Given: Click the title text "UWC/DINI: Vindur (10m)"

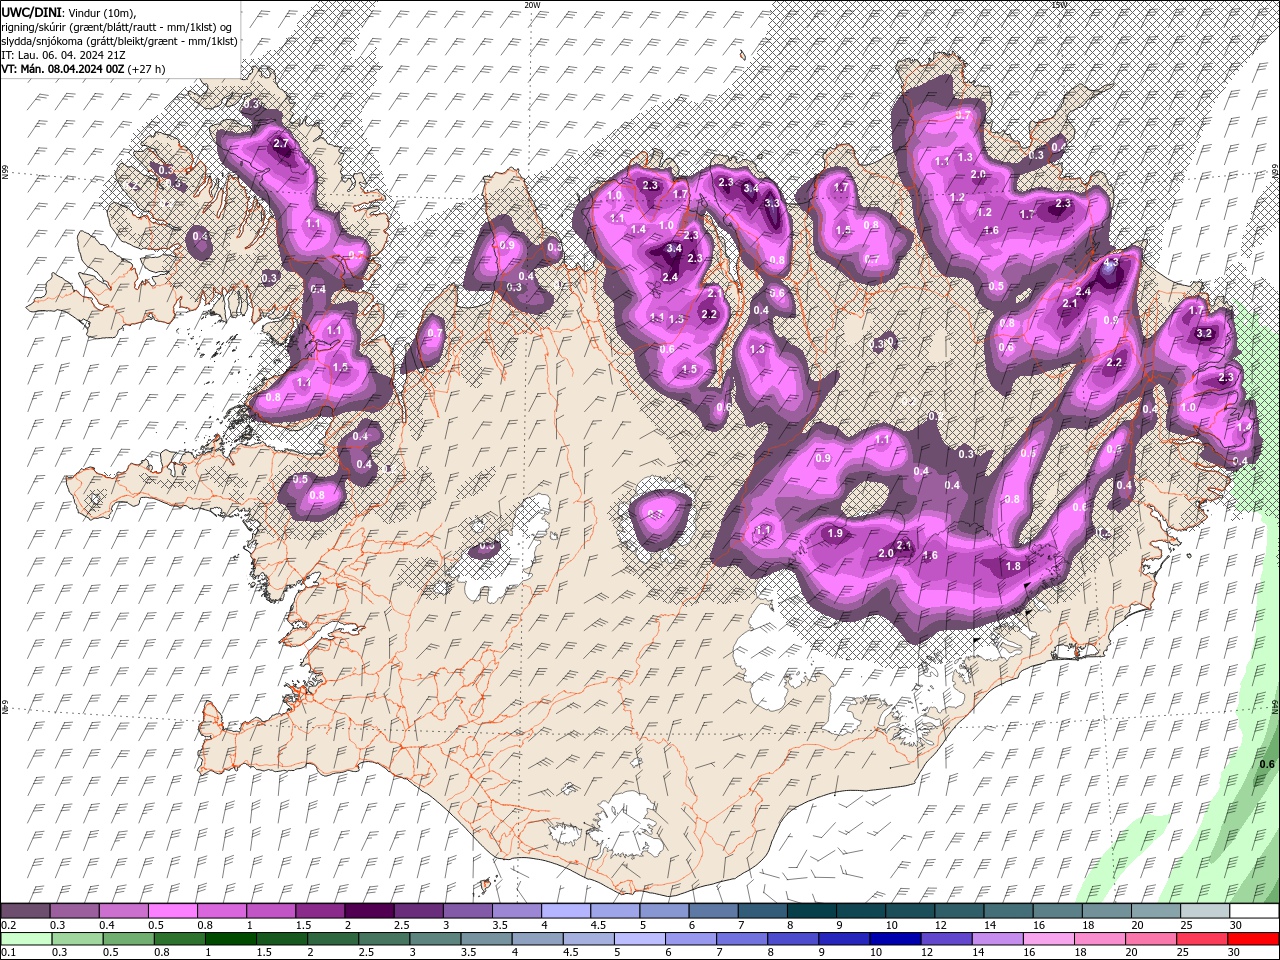Looking at the screenshot, I should (68, 12).
